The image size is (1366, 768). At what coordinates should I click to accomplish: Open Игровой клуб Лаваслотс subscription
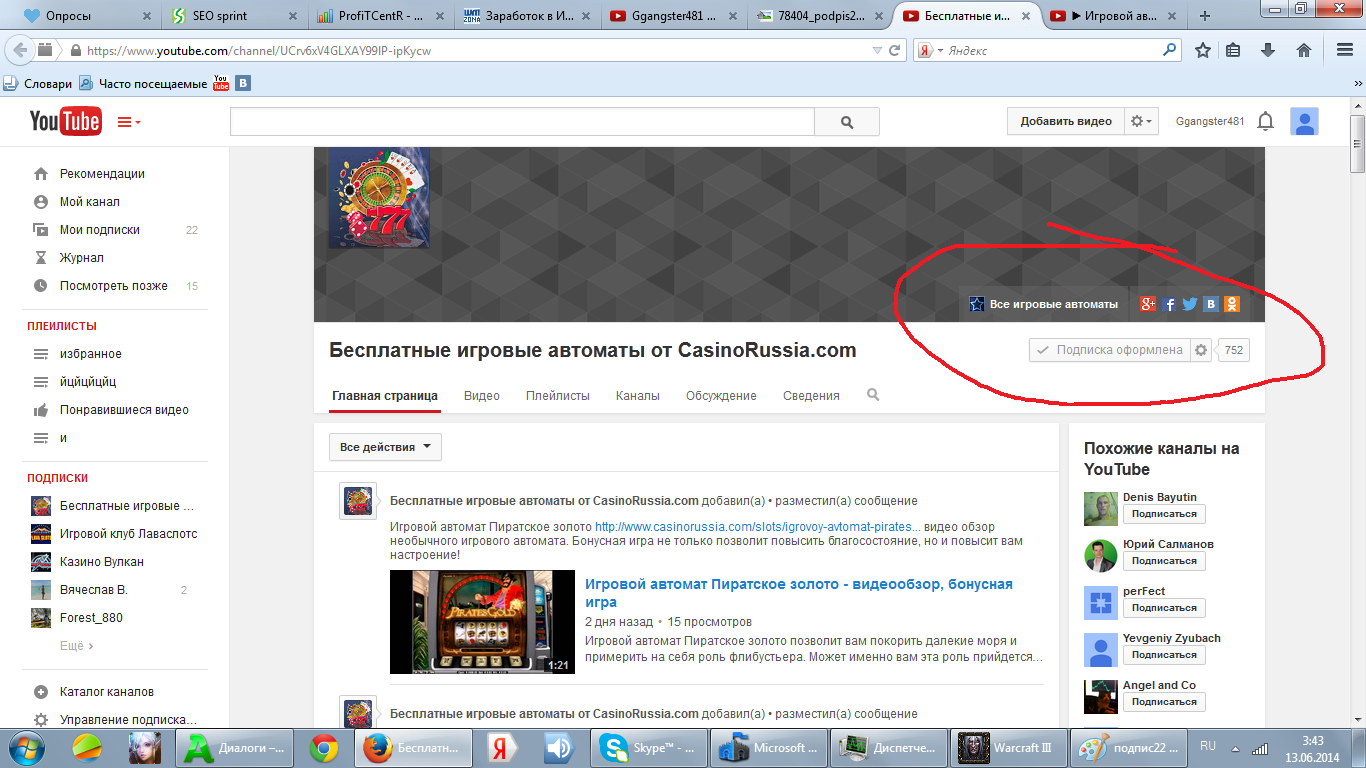tap(128, 533)
